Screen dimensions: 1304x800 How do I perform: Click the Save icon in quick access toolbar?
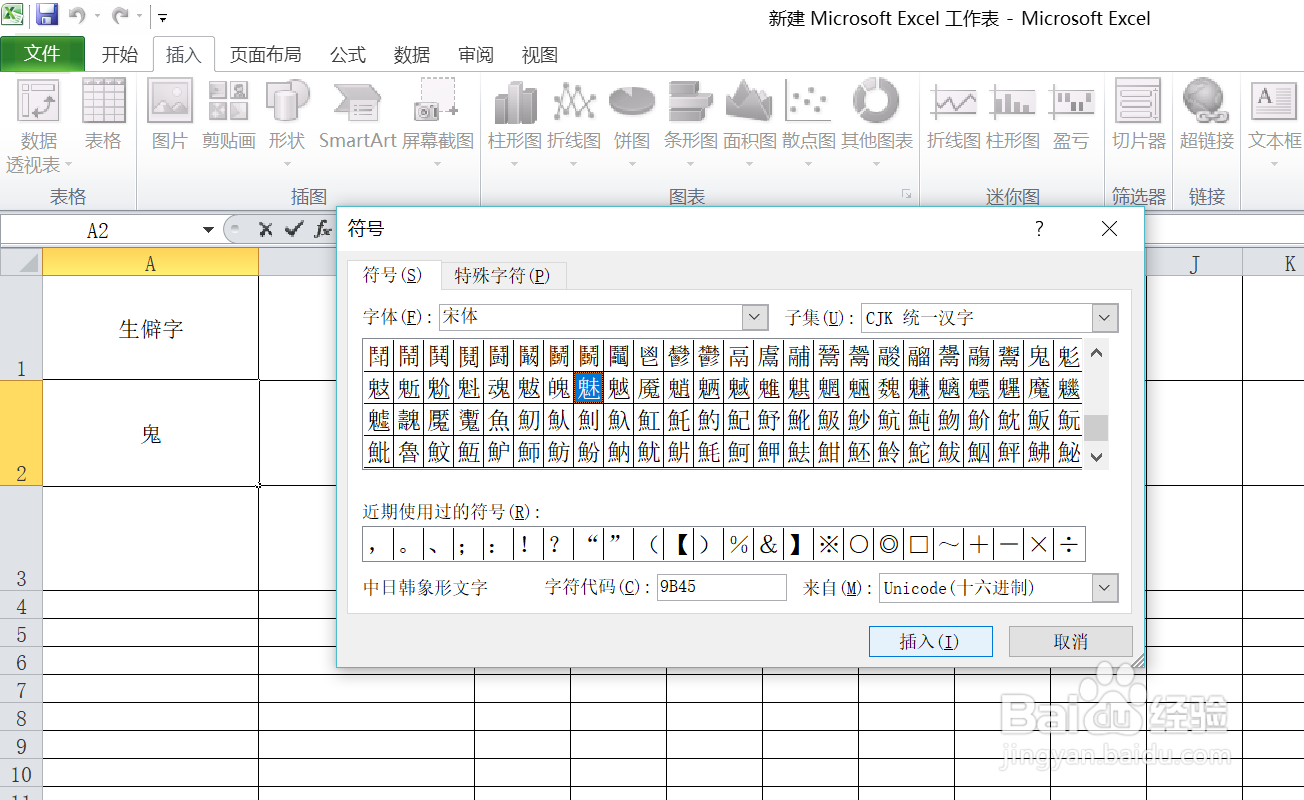46,15
